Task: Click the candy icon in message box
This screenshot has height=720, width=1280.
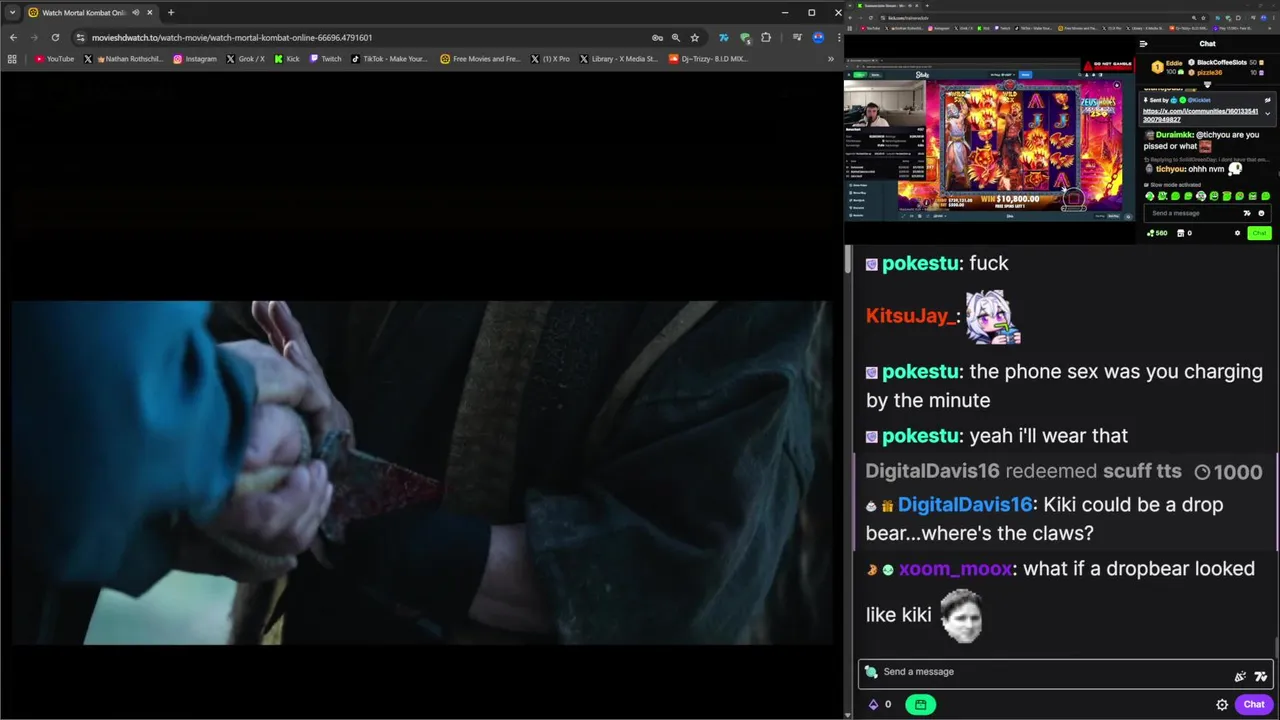Action: [871, 672]
